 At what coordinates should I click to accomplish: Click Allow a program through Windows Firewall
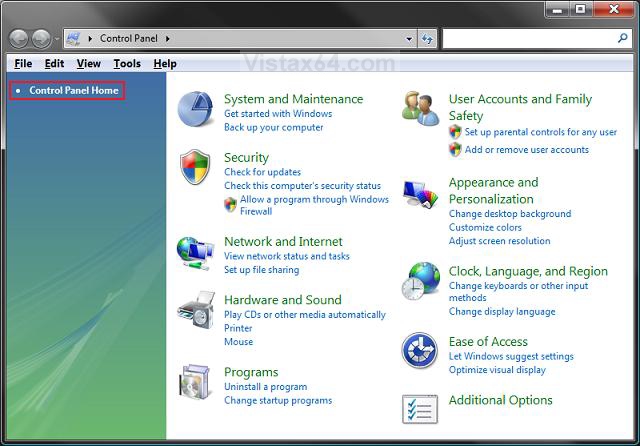314,205
